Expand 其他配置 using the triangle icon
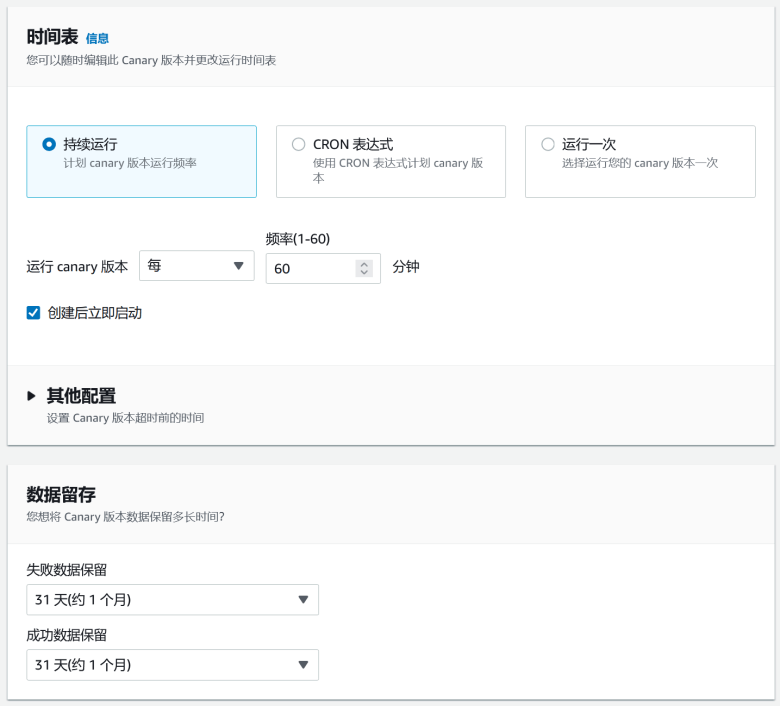 click(32, 396)
